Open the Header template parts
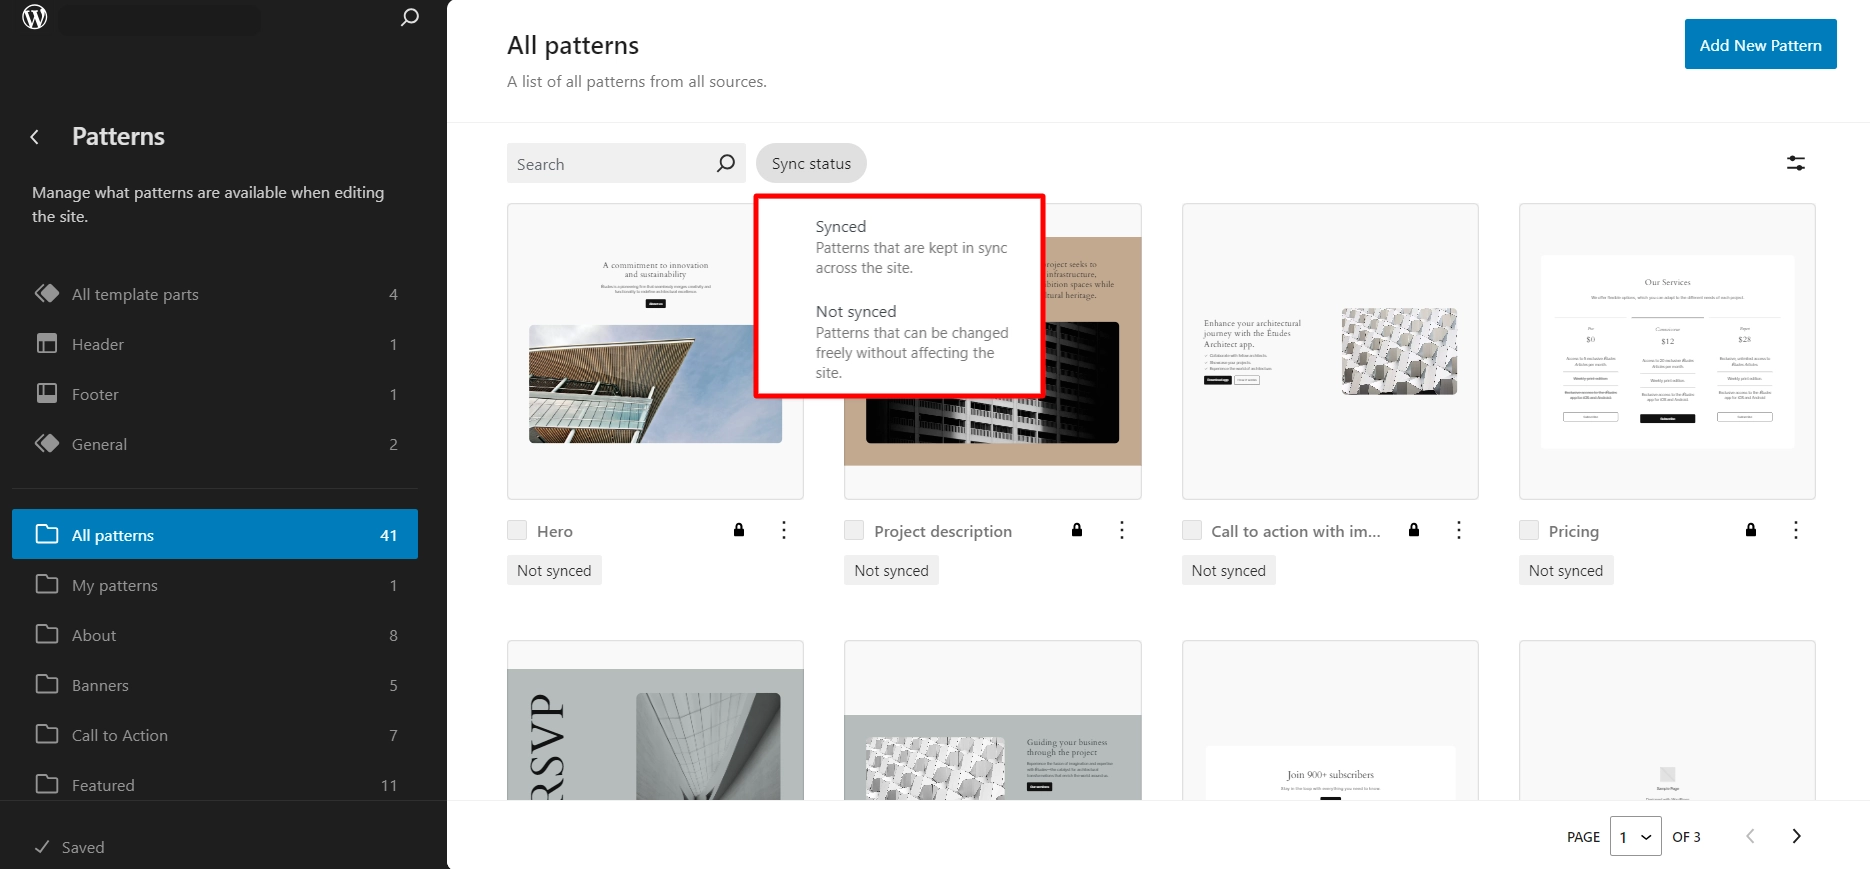This screenshot has height=869, width=1870. pos(215,344)
